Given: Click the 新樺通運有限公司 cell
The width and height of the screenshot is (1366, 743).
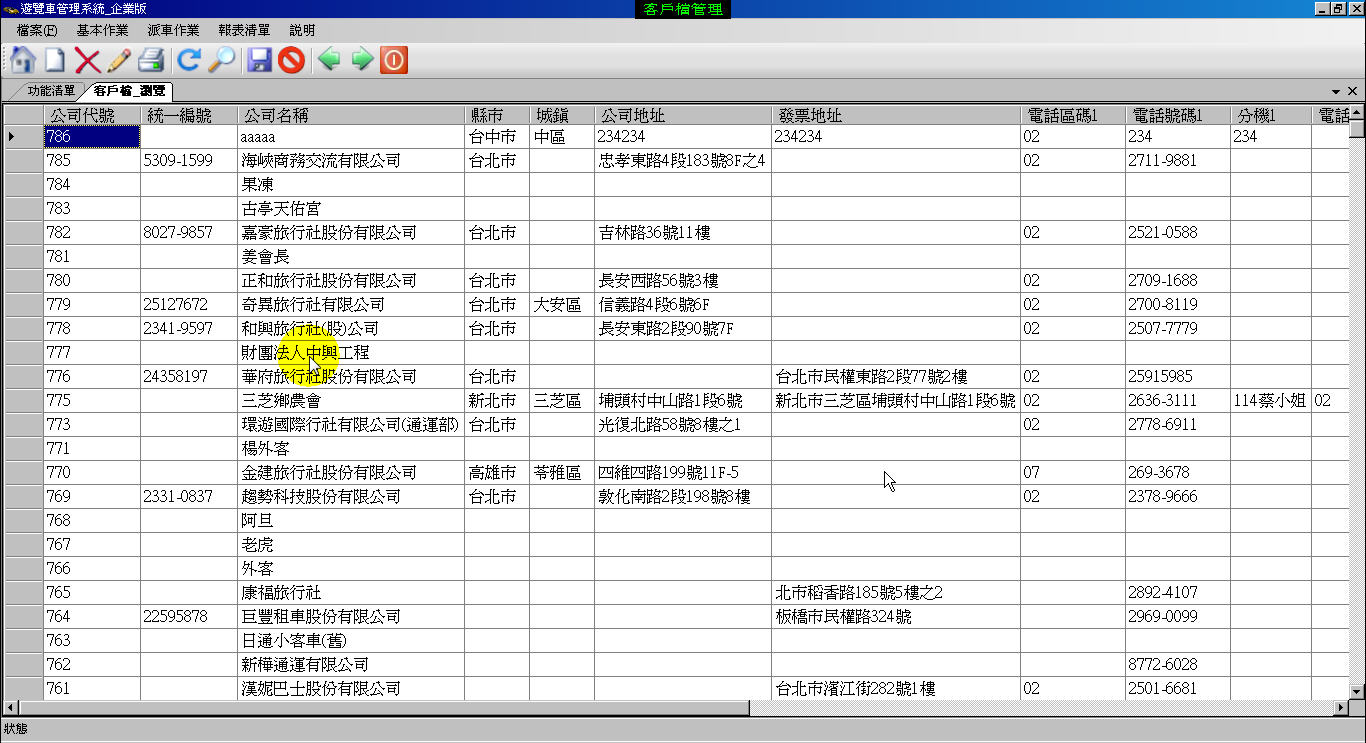Looking at the screenshot, I should (x=351, y=664).
